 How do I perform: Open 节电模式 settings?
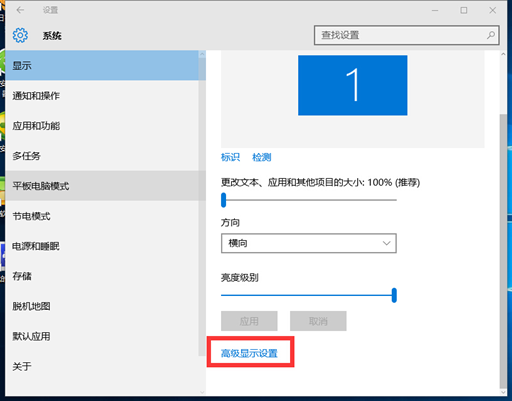point(102,216)
